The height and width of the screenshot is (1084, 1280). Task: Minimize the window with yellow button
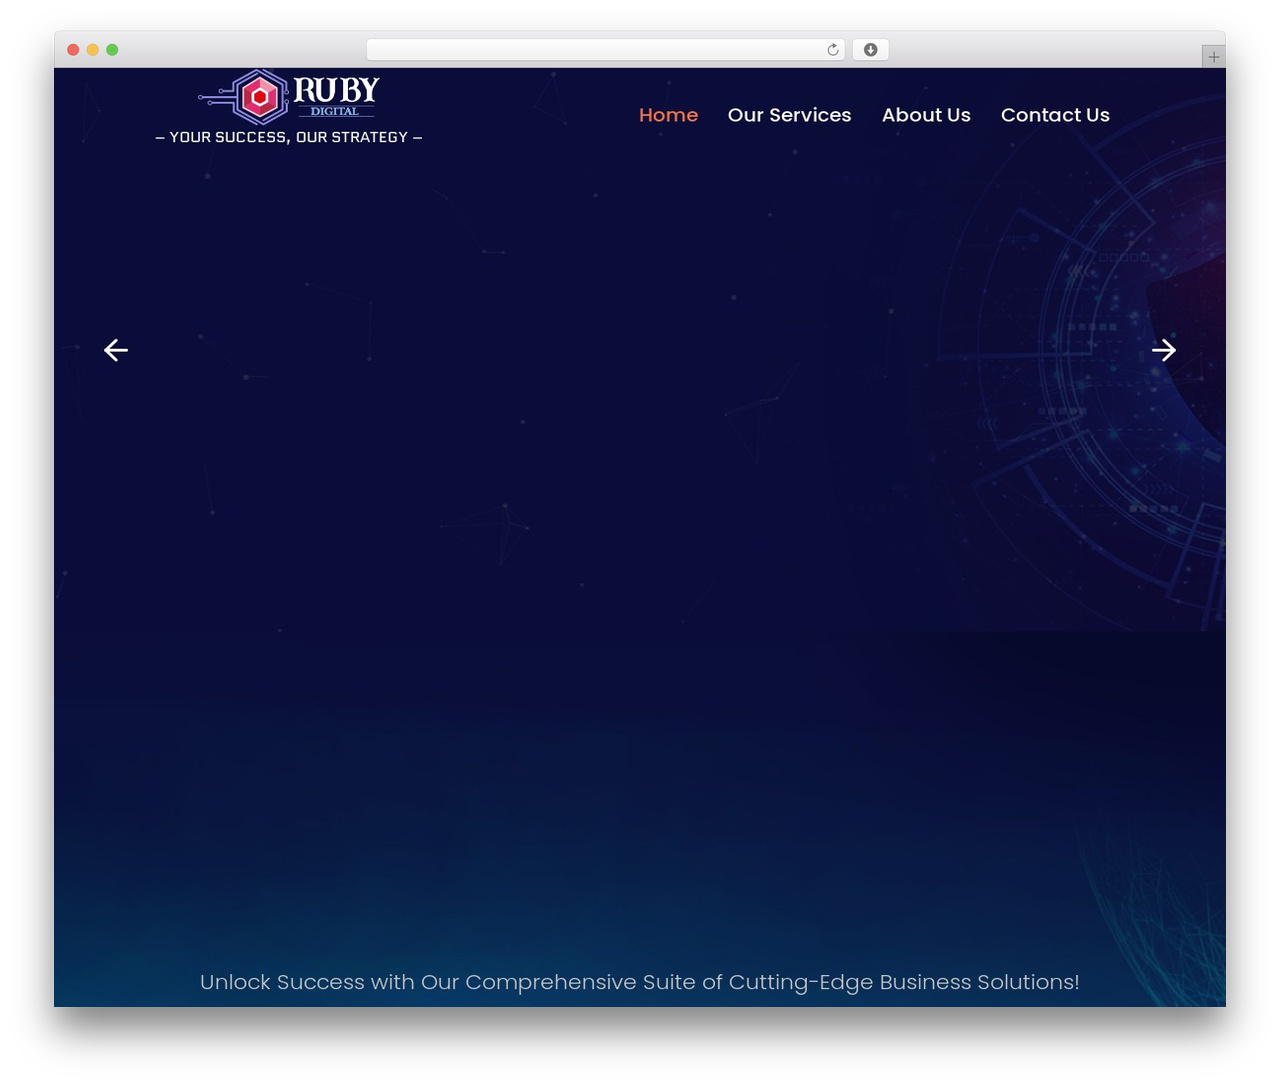click(x=93, y=50)
